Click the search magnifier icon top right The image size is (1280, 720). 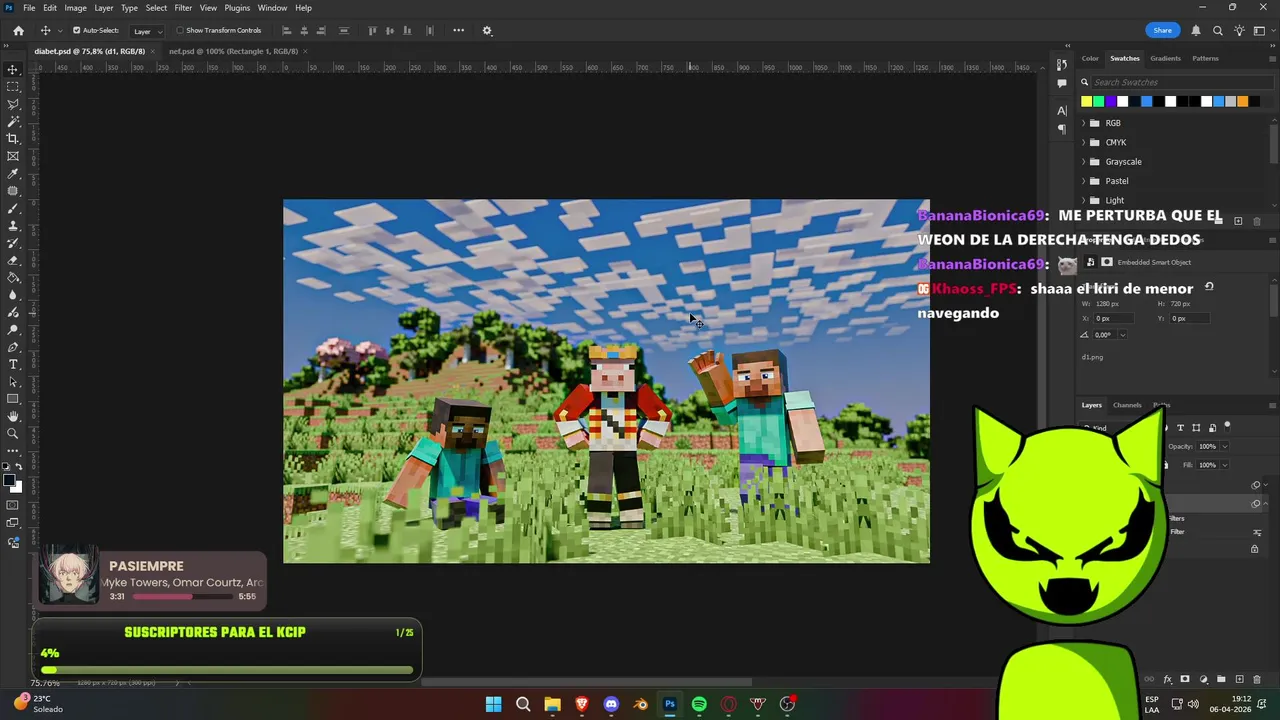pos(1217,31)
